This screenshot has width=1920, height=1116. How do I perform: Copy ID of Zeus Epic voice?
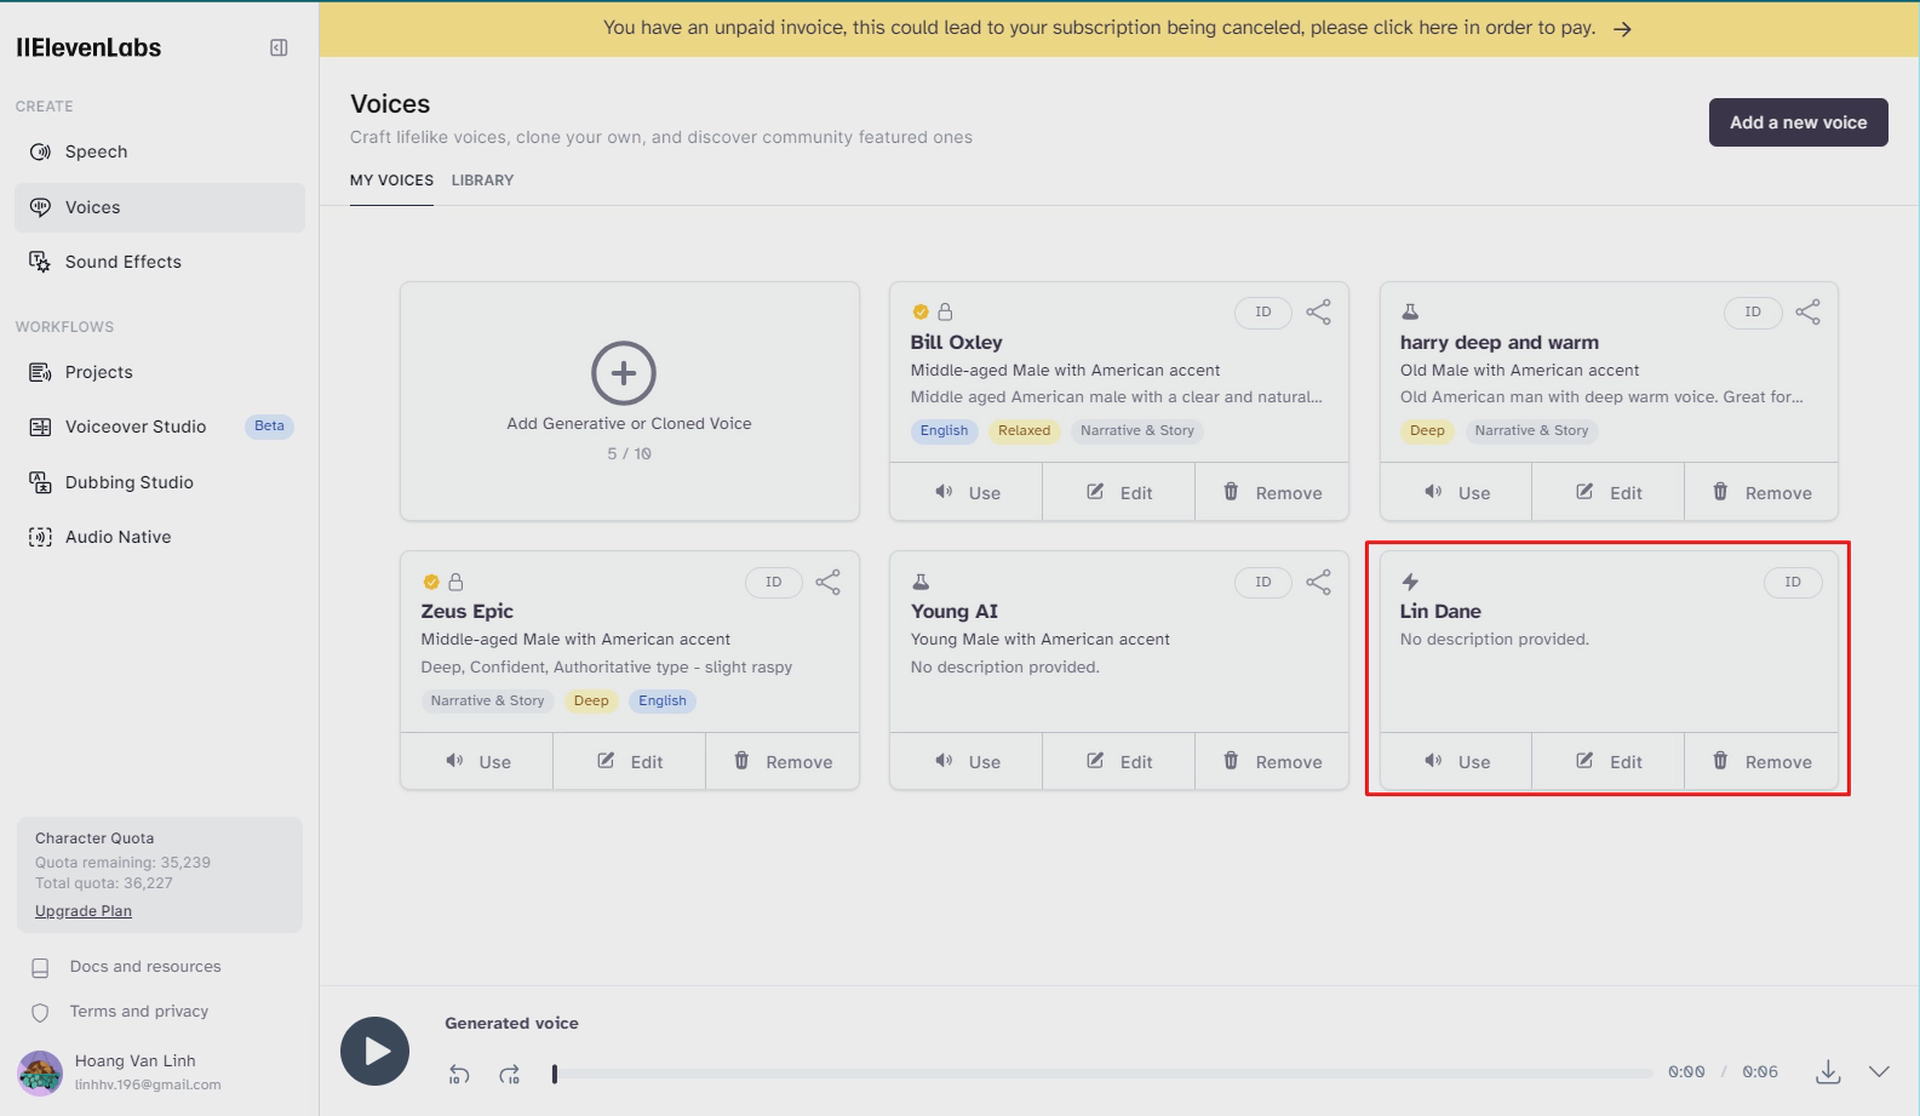coord(774,582)
